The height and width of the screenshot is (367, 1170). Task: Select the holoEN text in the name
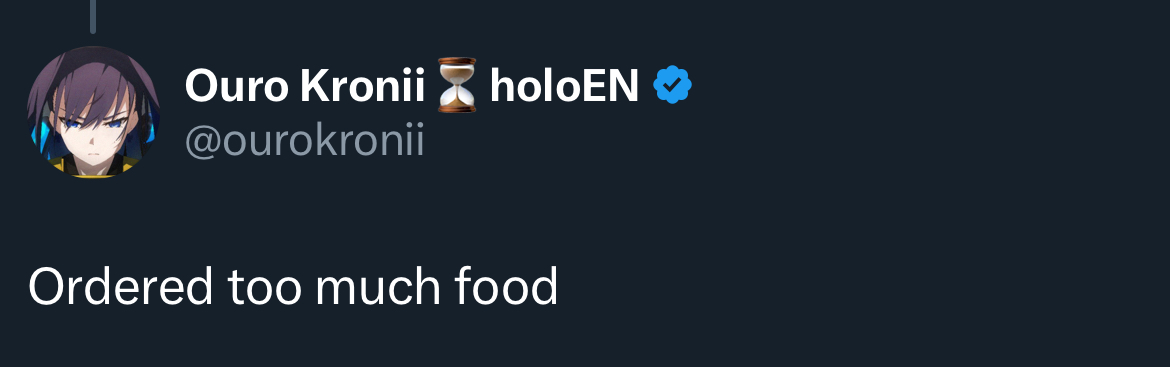point(564,87)
